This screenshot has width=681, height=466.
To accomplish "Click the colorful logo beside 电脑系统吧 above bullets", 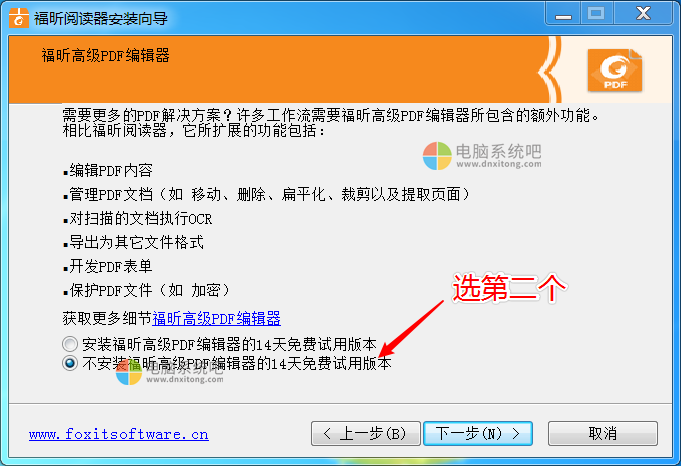I will [x=437, y=156].
